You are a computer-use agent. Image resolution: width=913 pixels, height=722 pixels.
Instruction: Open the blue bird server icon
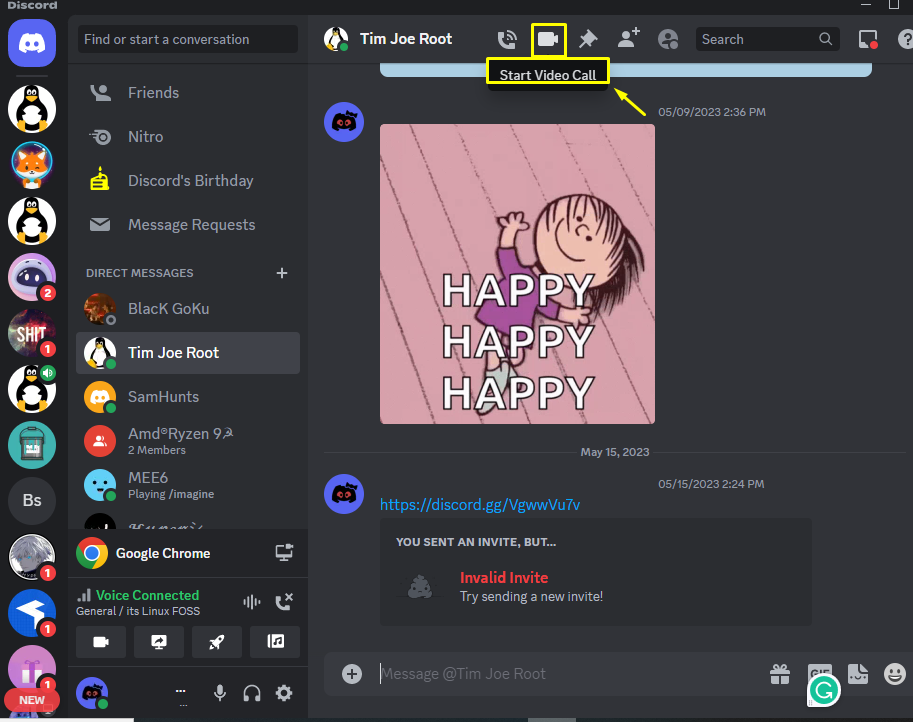(32, 612)
